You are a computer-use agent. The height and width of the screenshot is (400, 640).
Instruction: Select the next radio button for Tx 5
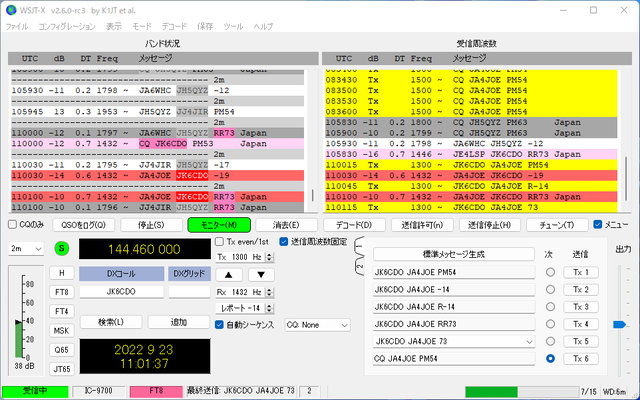click(x=550, y=341)
